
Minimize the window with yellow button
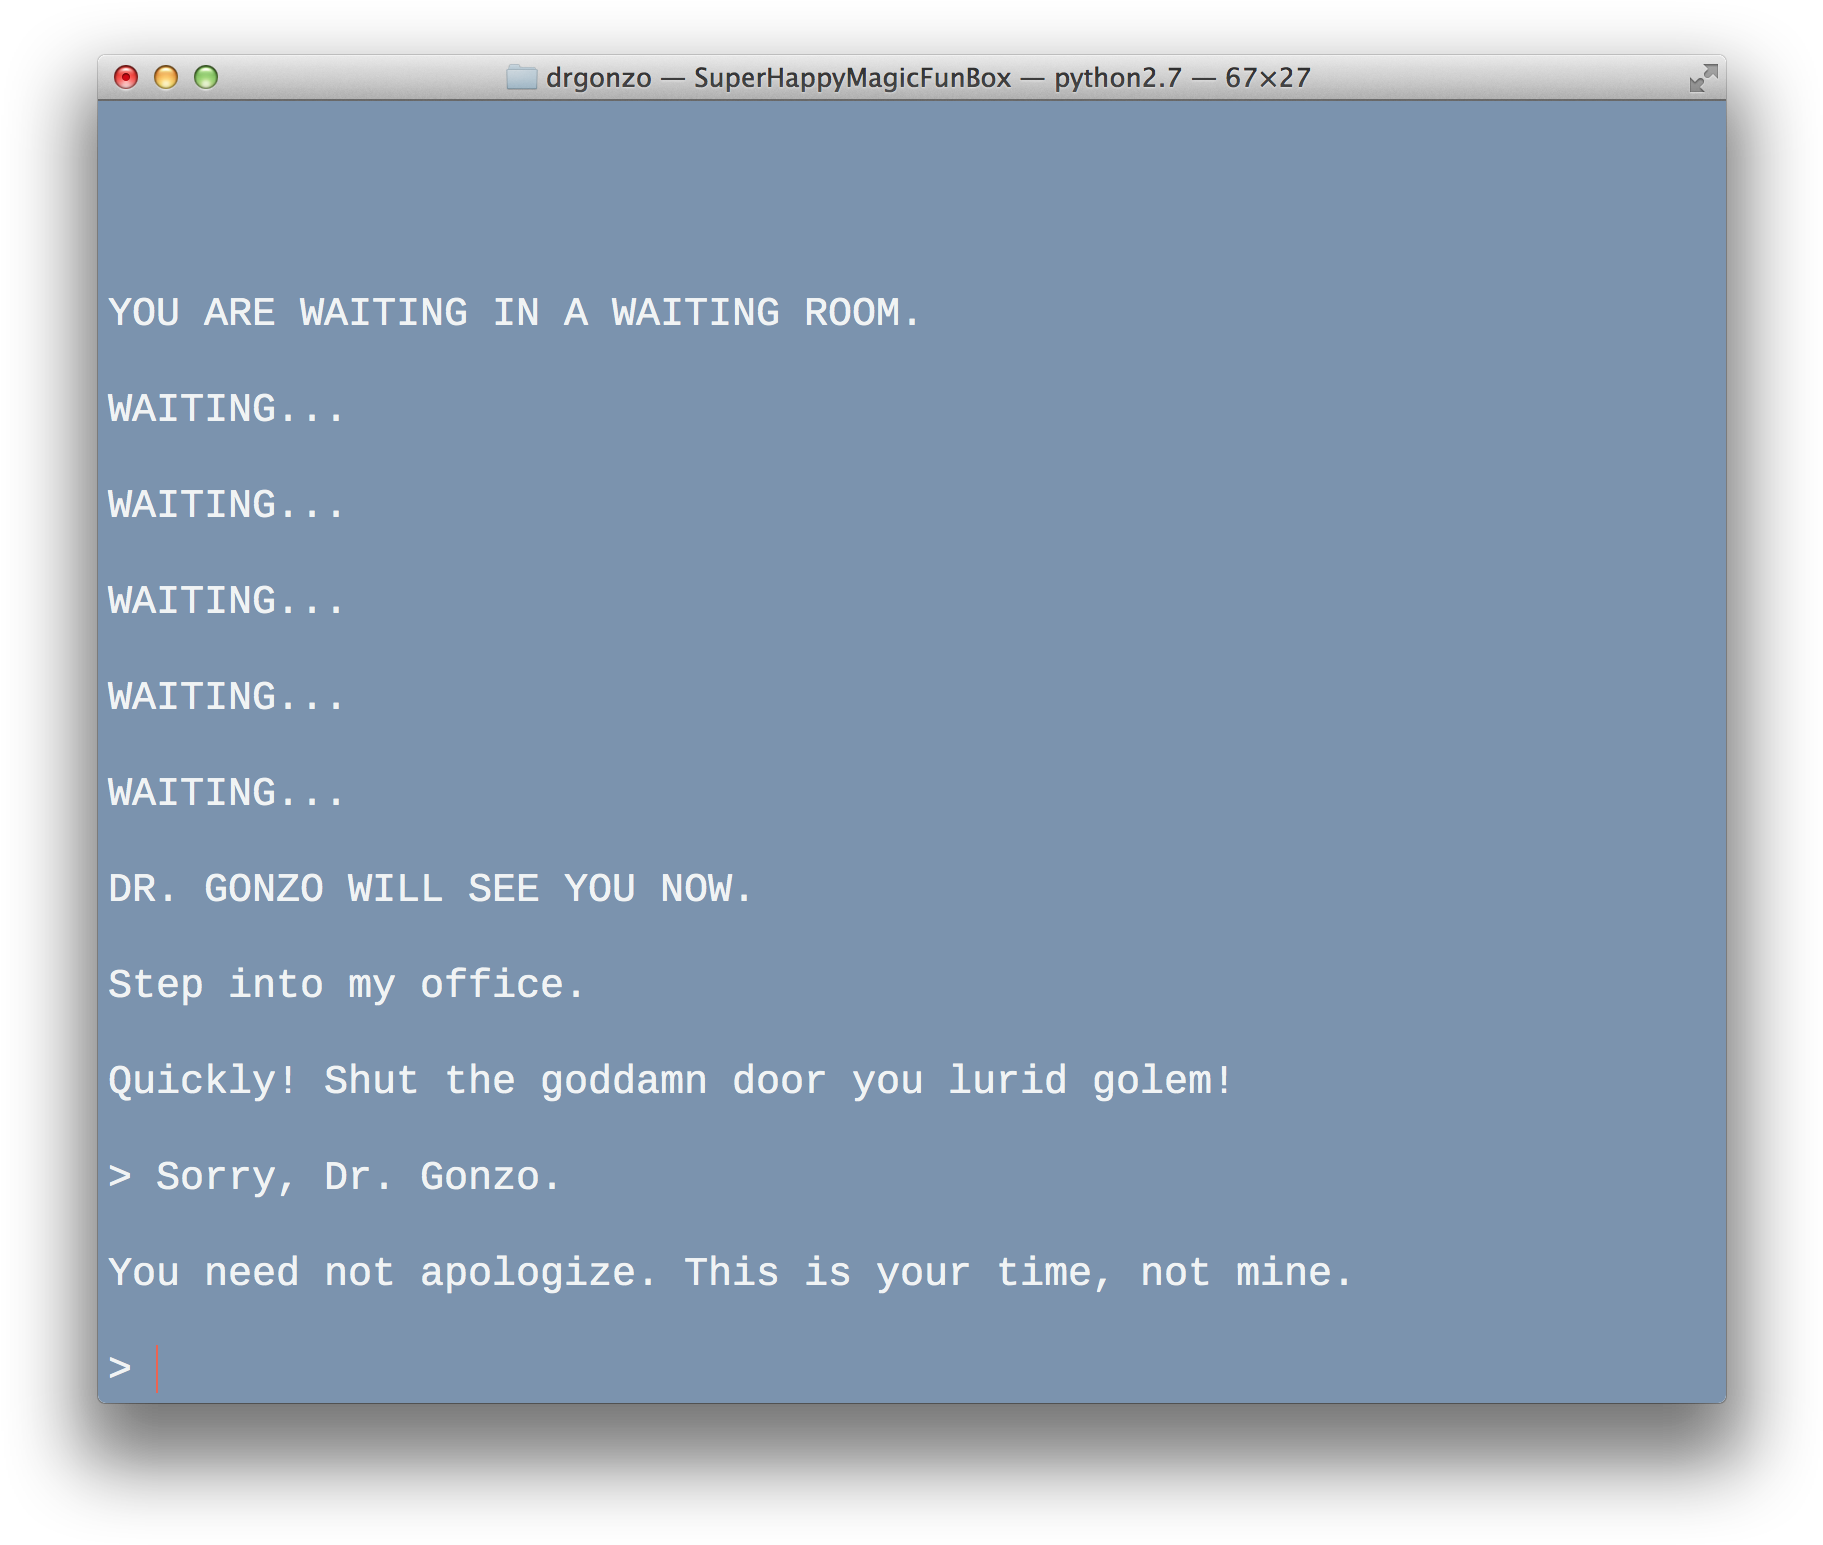pos(166,77)
